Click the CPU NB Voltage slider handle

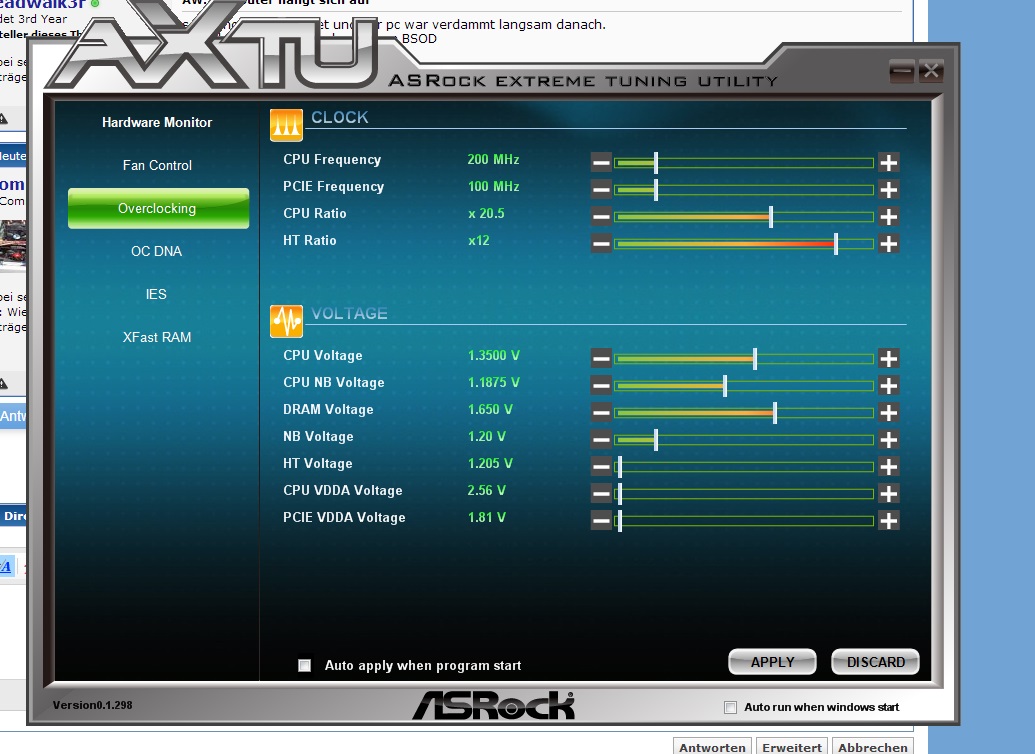(725, 386)
